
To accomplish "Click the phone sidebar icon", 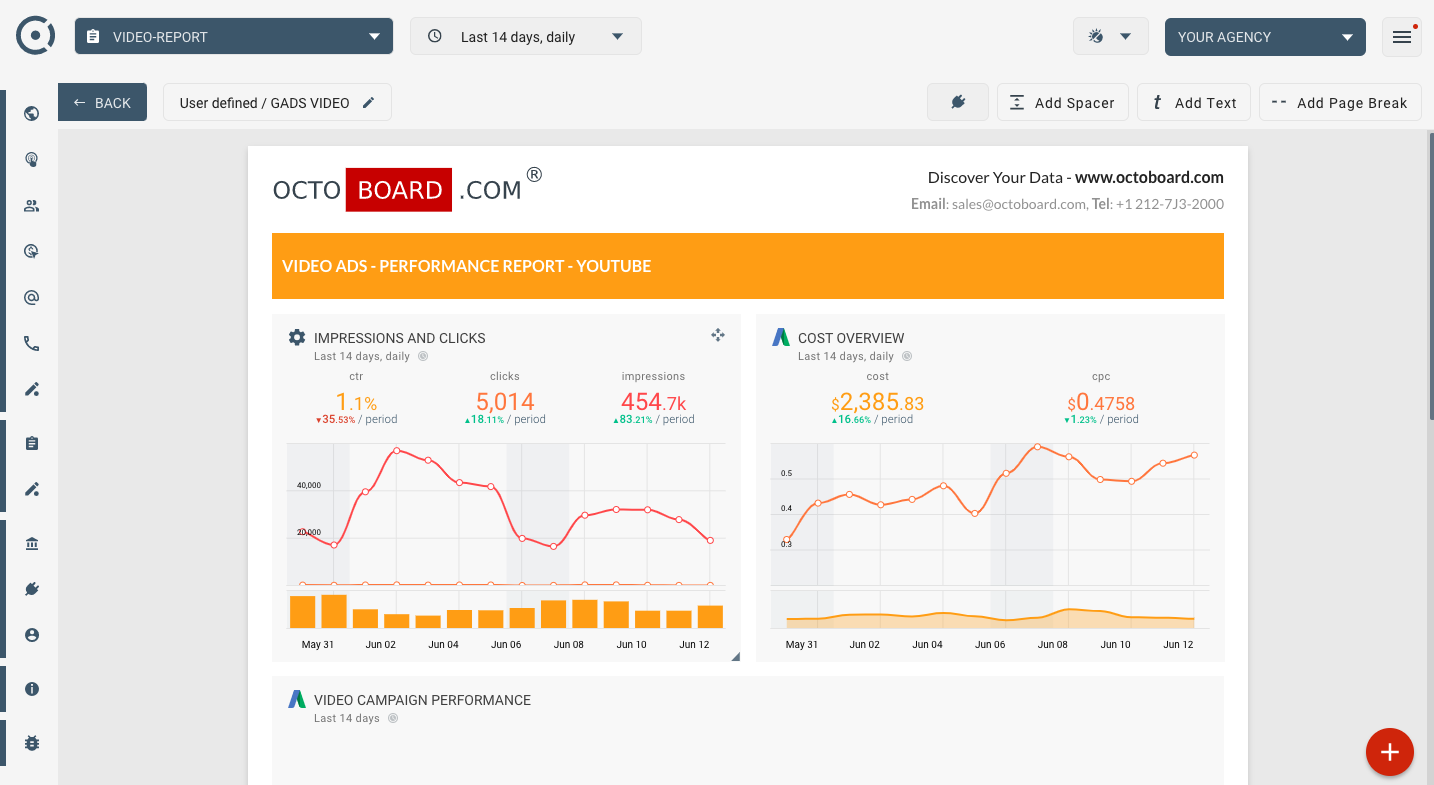I will pyautogui.click(x=32, y=344).
